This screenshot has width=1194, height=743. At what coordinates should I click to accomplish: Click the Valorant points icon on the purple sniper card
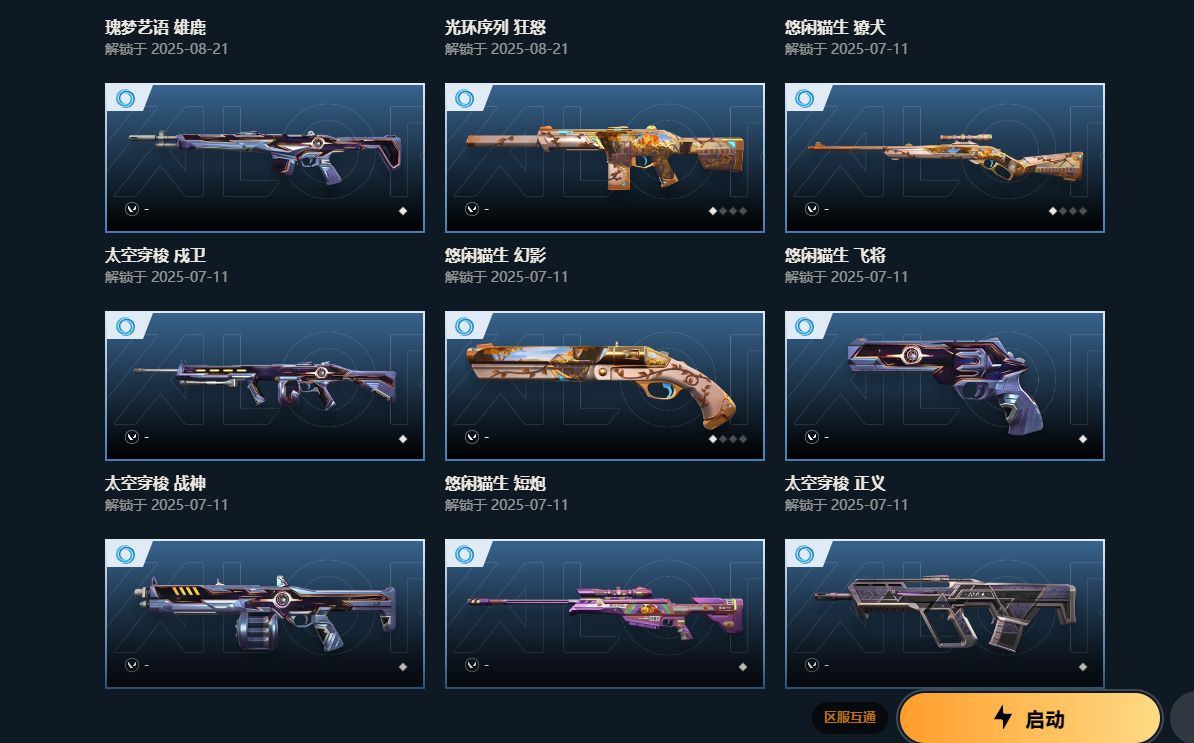[x=472, y=665]
